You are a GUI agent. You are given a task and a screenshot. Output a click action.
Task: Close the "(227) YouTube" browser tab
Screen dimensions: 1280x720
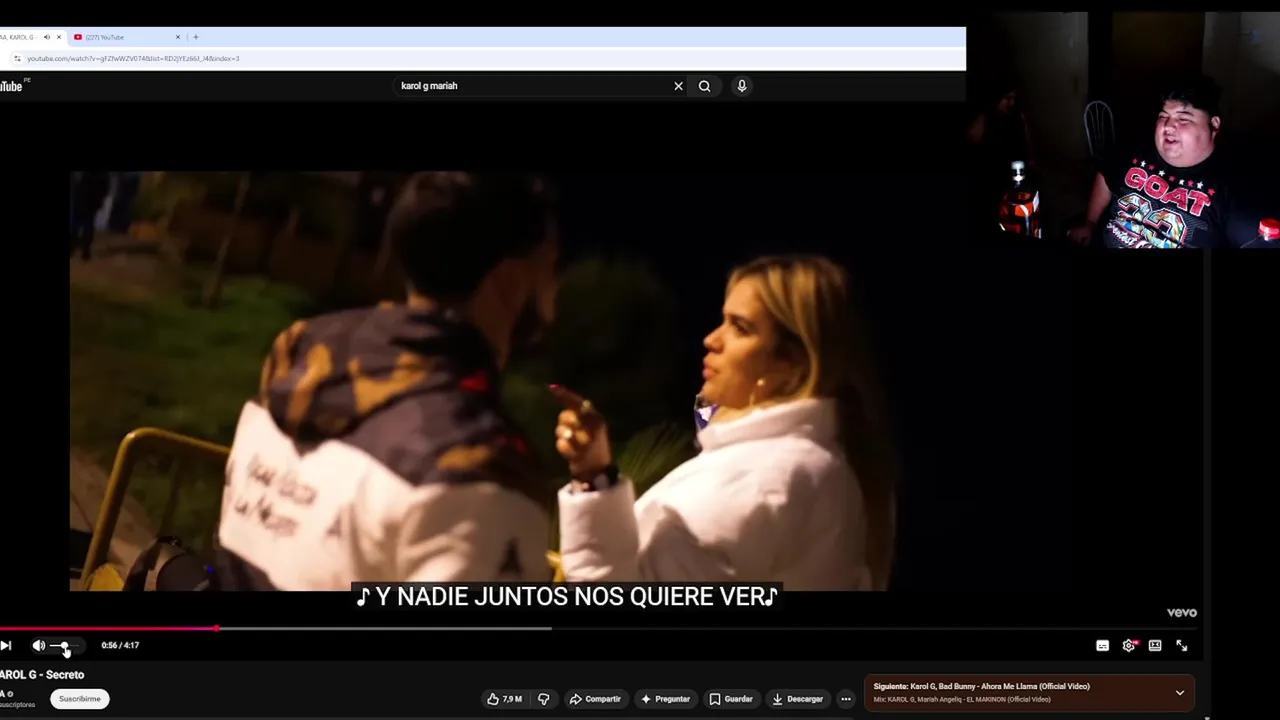click(178, 37)
